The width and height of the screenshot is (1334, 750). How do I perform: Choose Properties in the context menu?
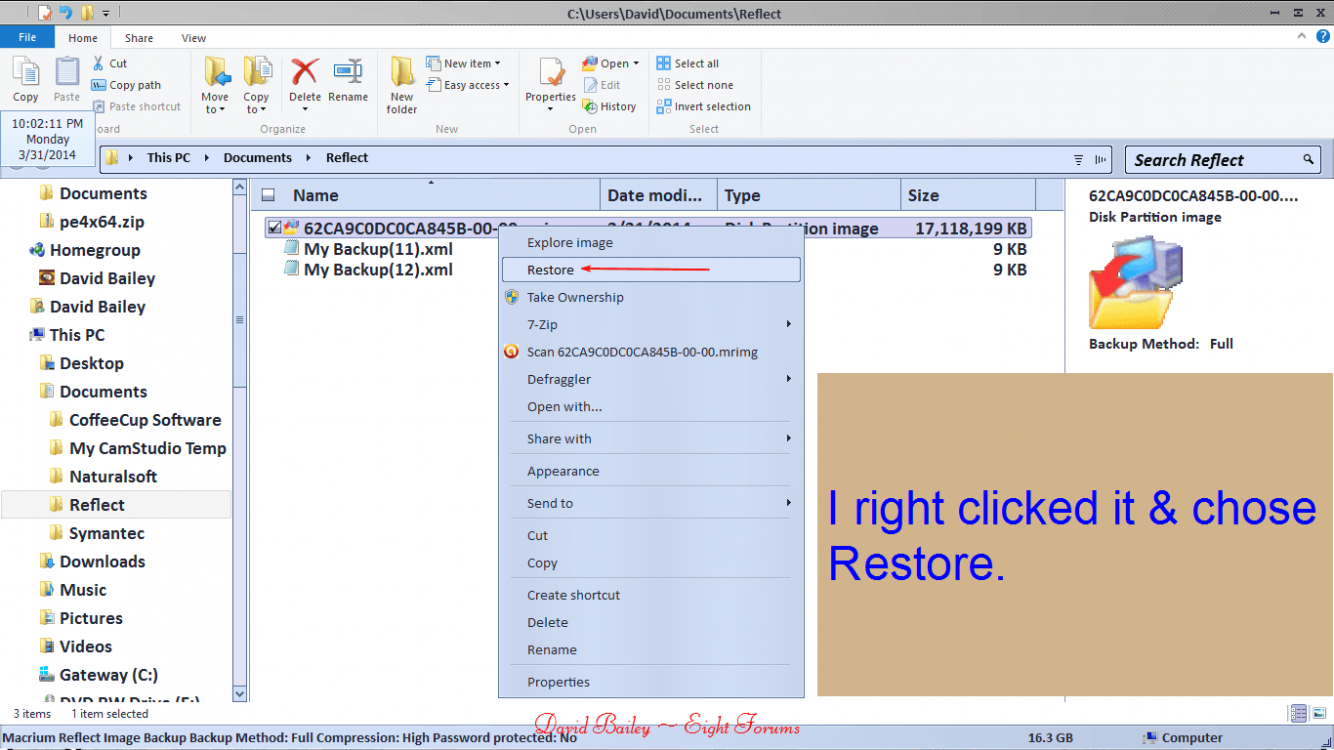click(x=651, y=682)
